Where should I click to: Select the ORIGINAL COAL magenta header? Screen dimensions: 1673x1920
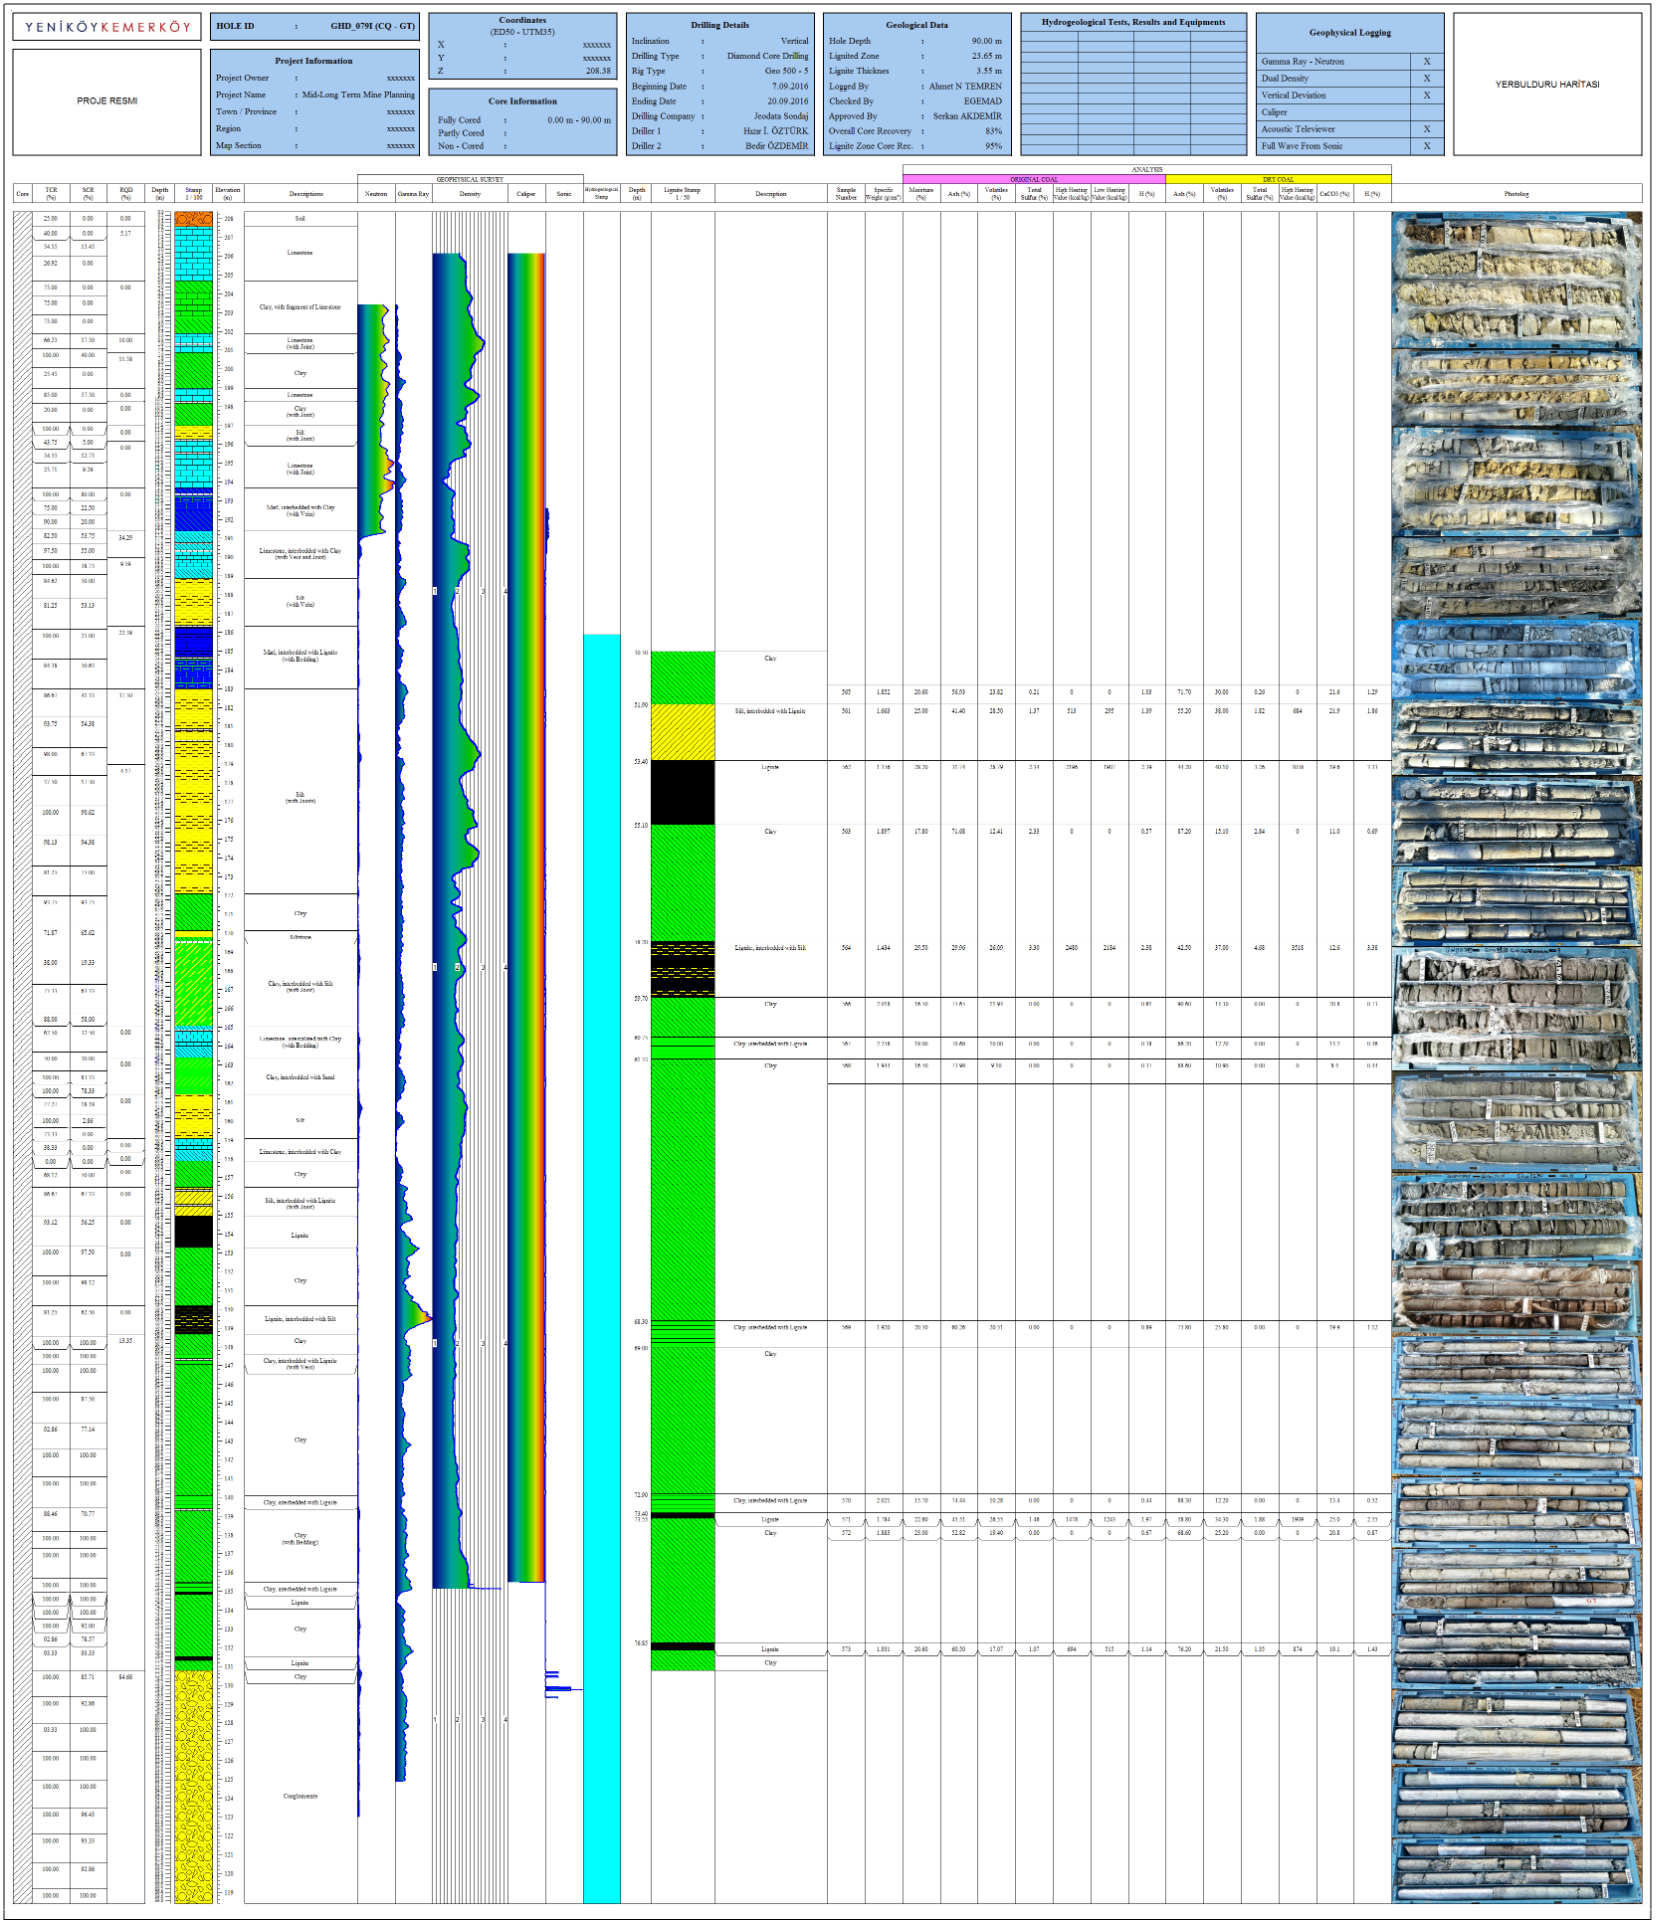point(1033,180)
